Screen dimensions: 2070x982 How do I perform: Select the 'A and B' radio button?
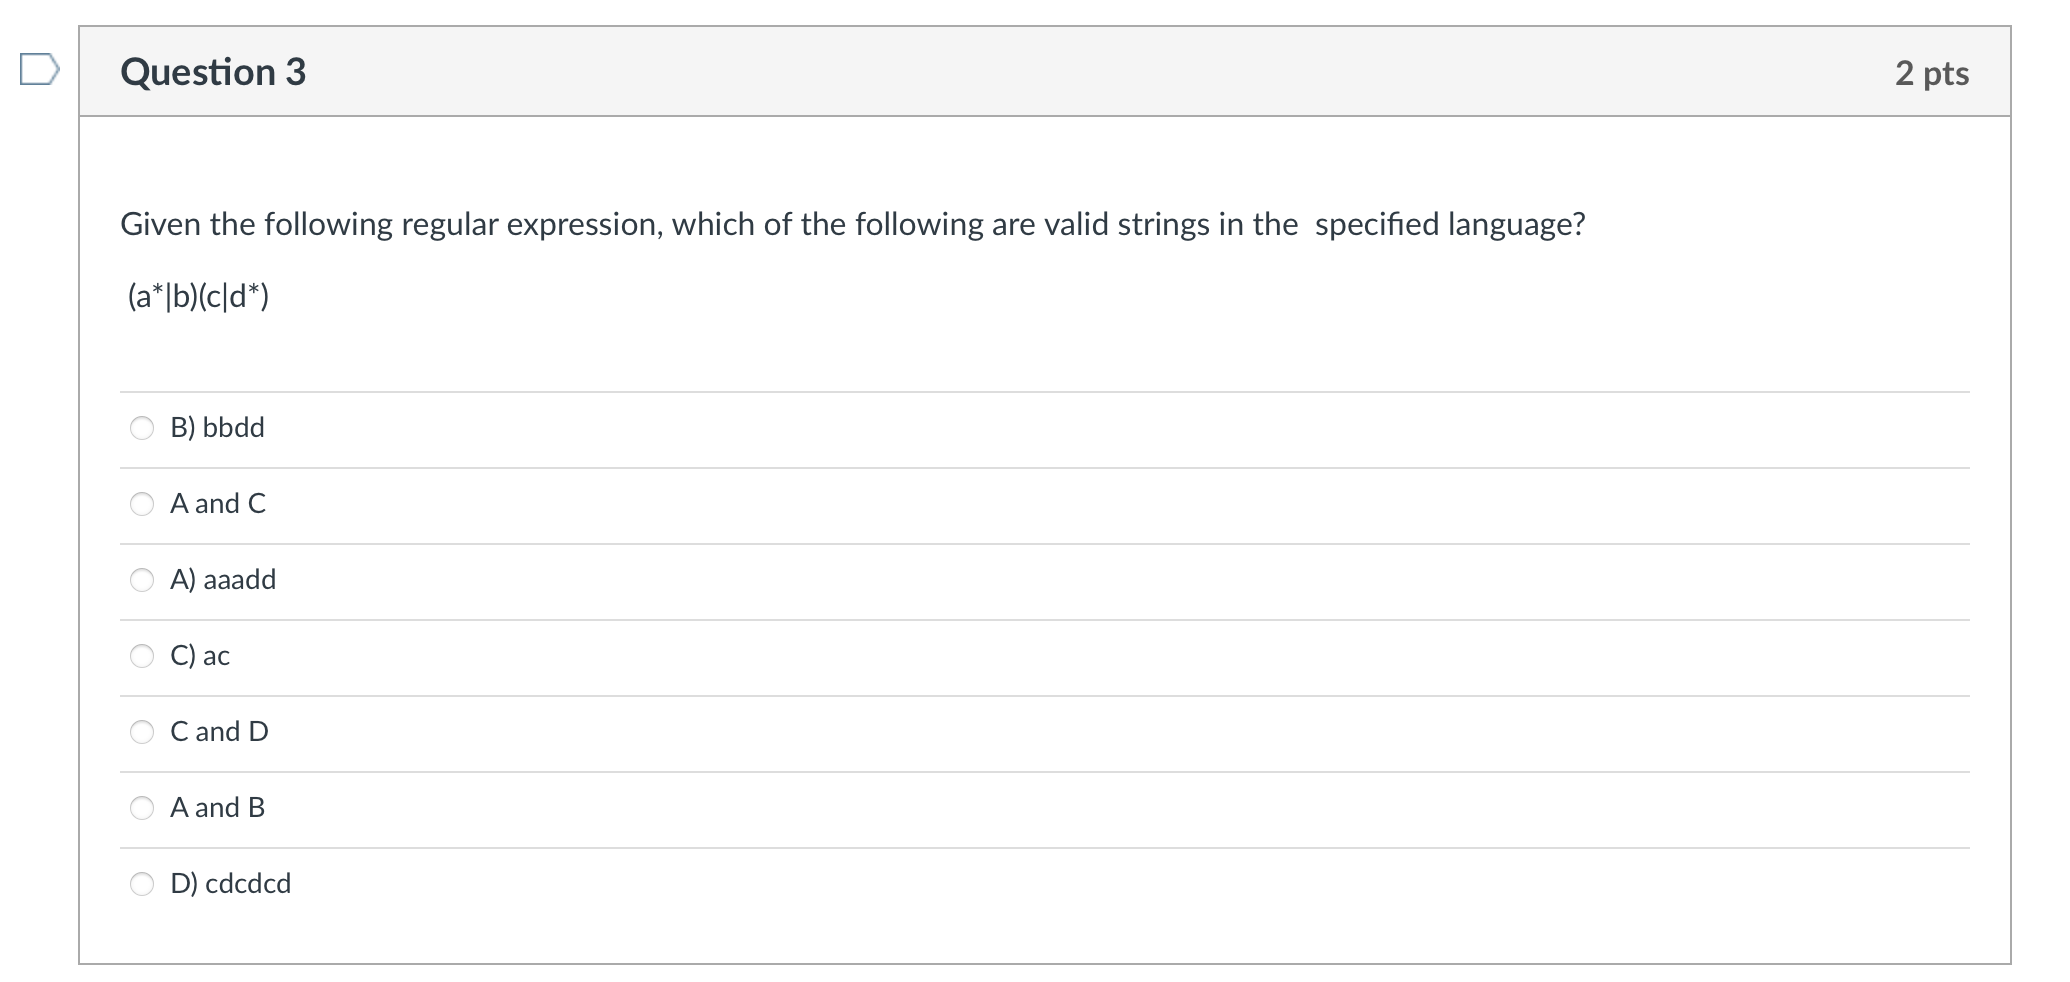pos(142,808)
